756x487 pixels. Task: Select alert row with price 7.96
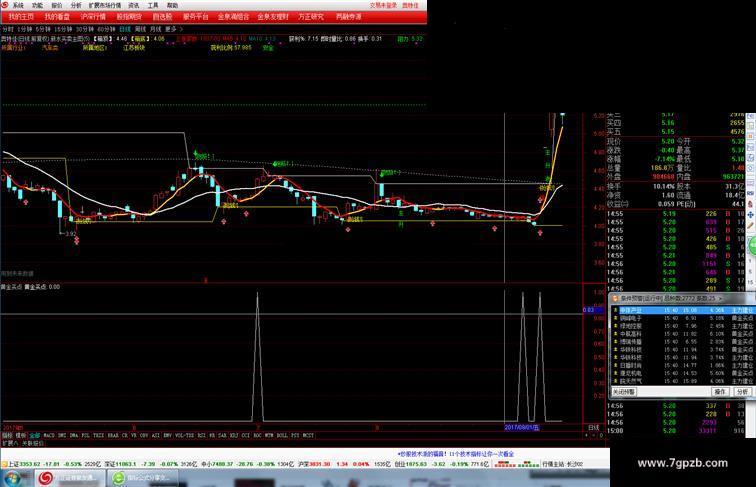tap(682, 326)
